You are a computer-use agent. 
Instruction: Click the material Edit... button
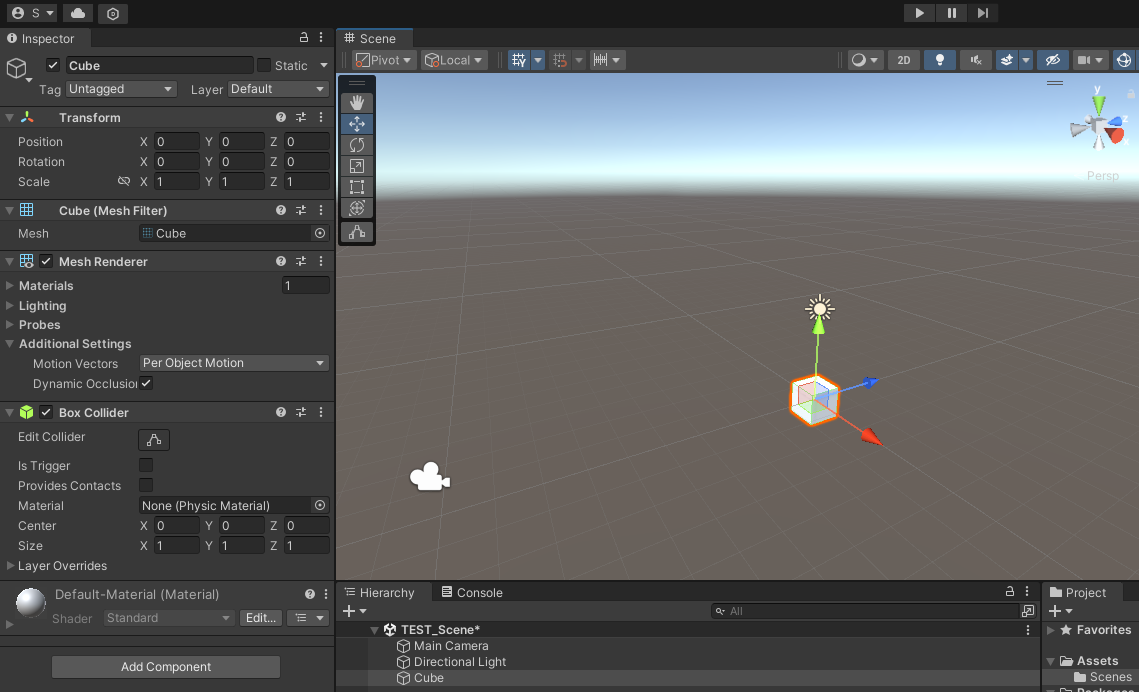click(x=260, y=618)
